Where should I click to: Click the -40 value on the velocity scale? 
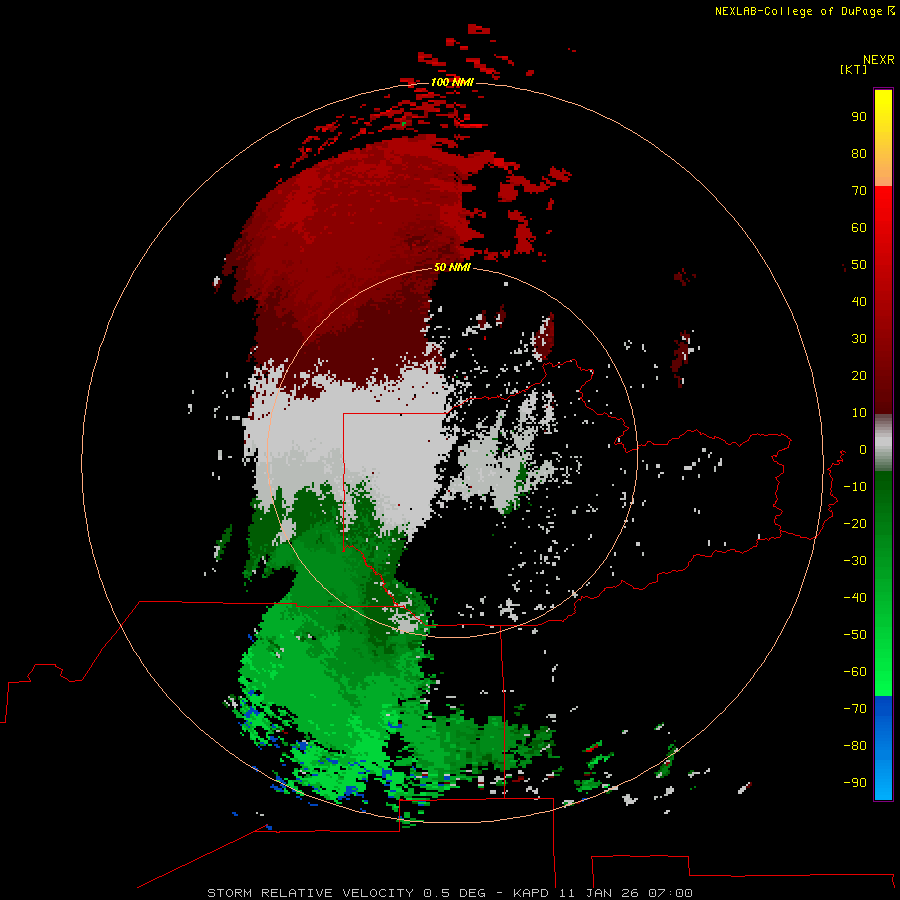pos(855,598)
